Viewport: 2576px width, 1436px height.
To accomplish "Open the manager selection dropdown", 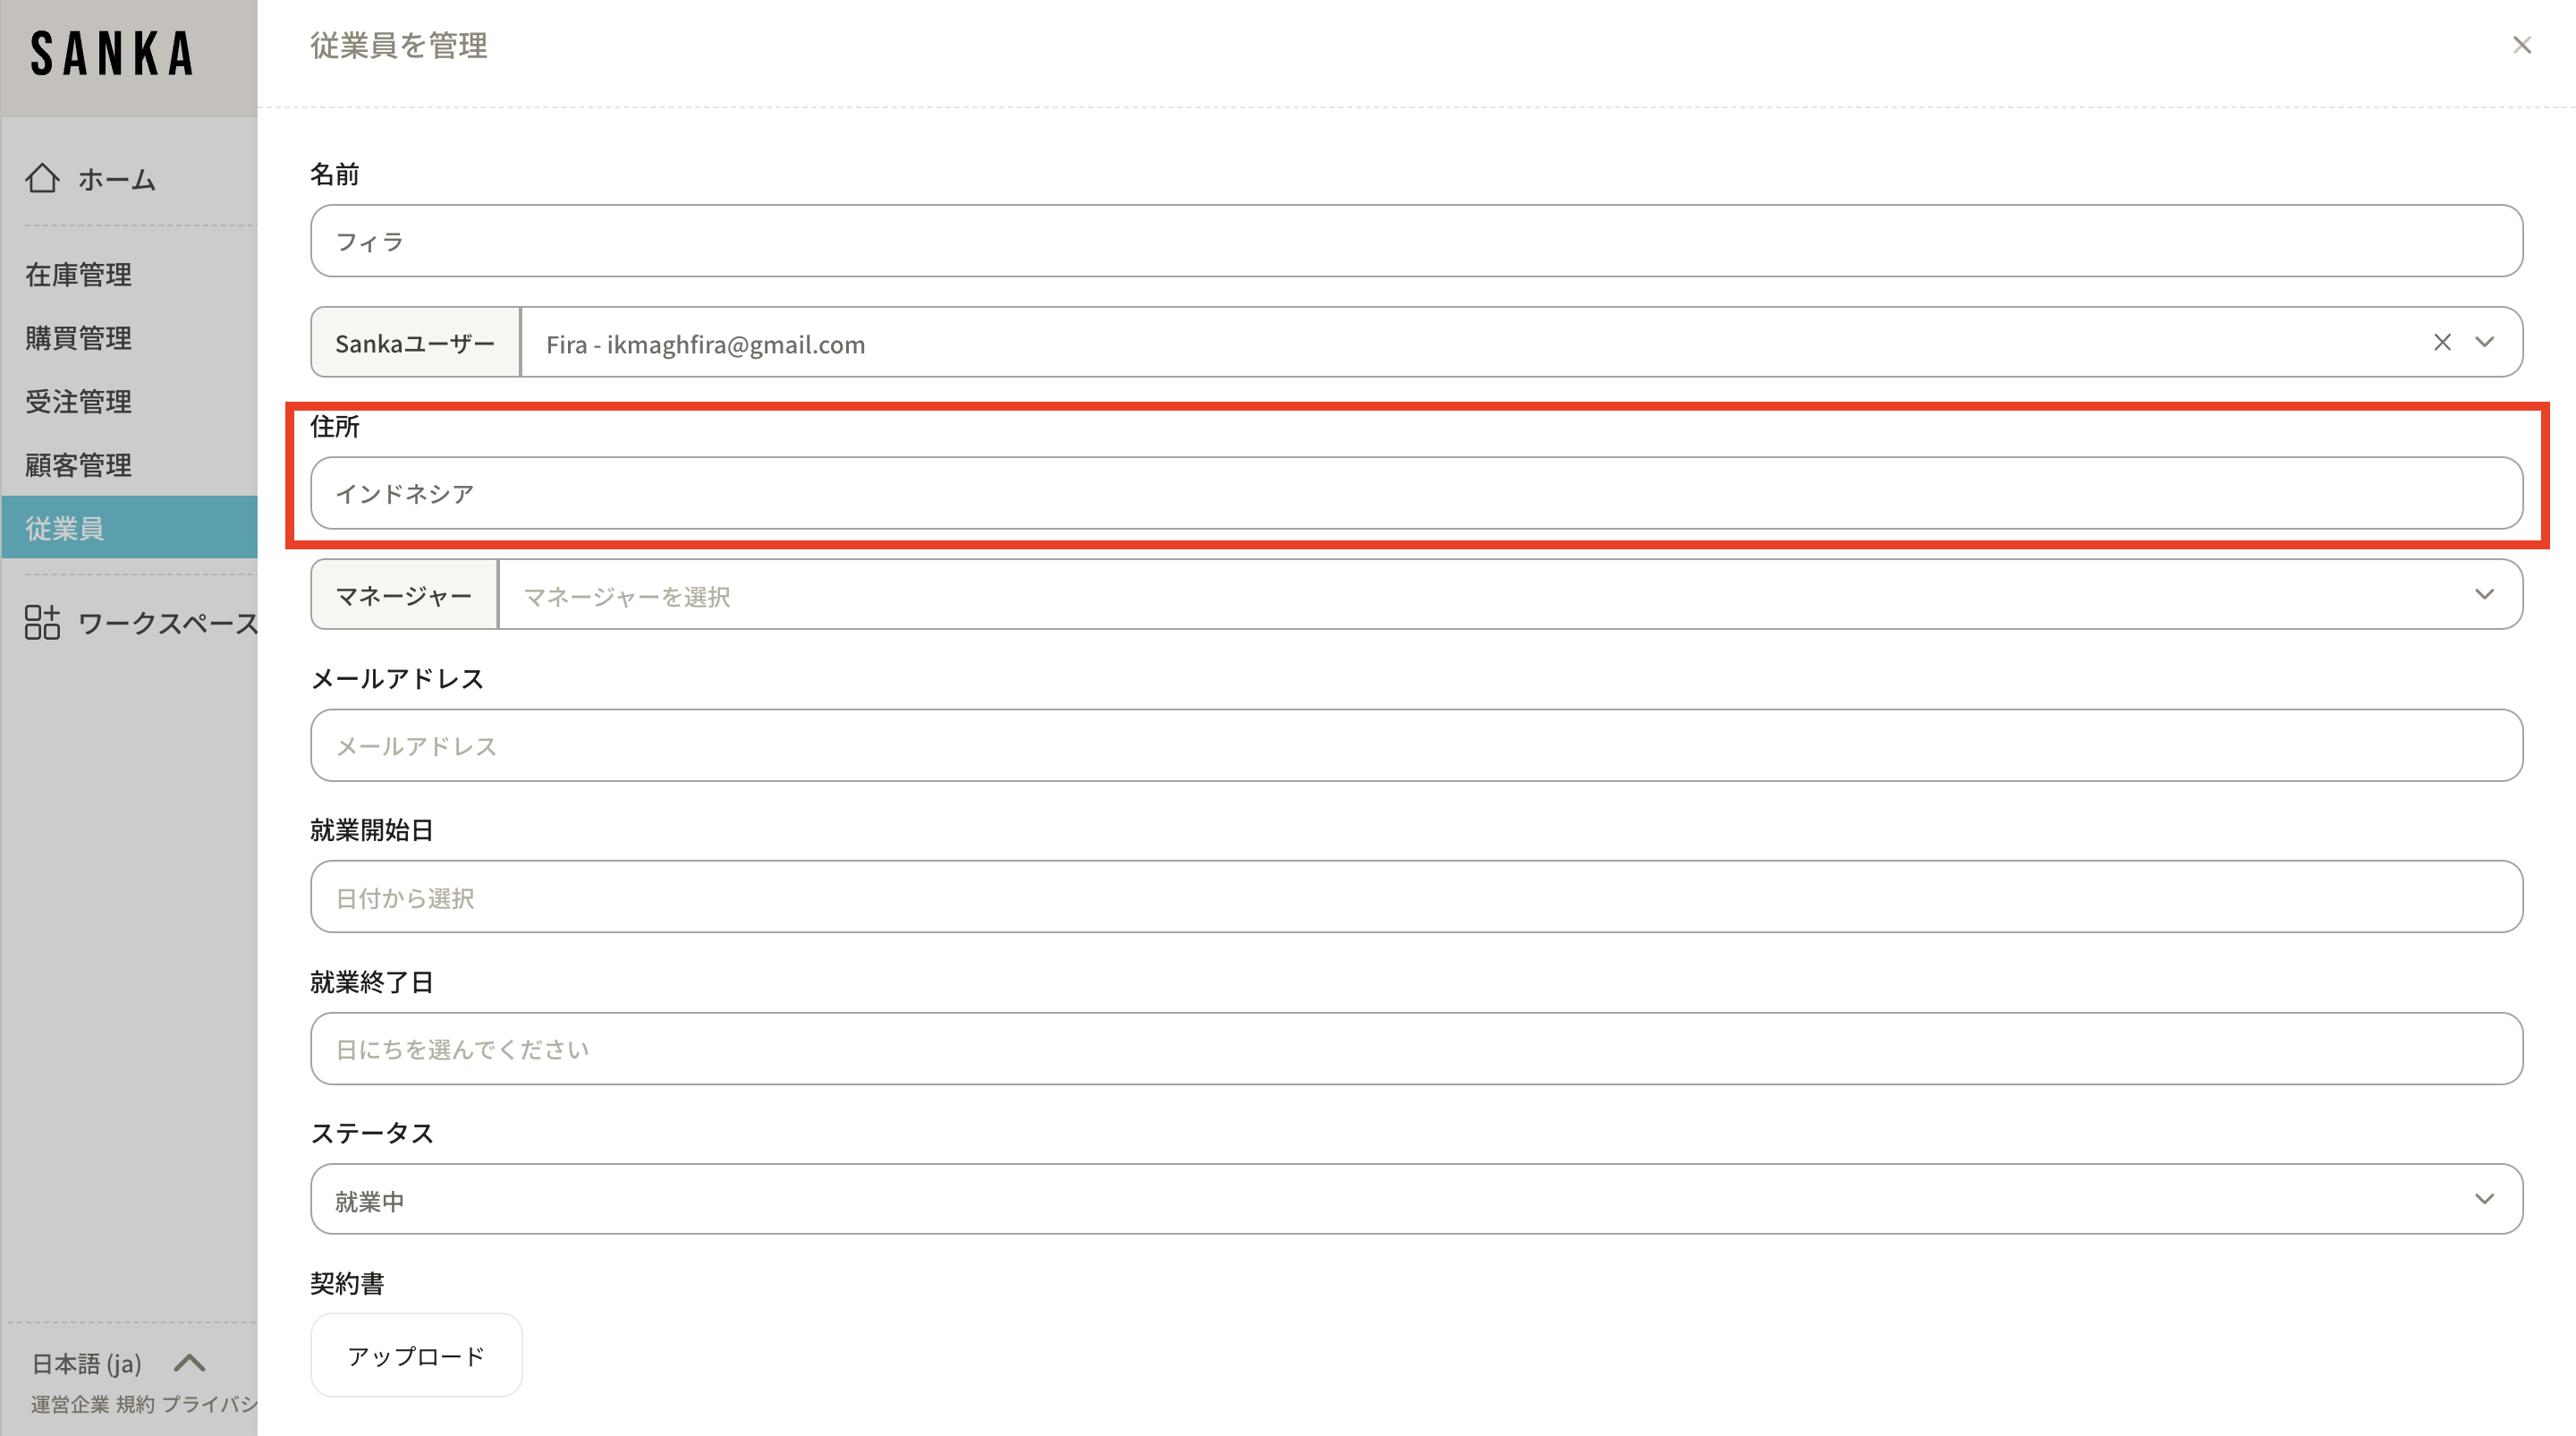I will pyautogui.click(x=1510, y=595).
